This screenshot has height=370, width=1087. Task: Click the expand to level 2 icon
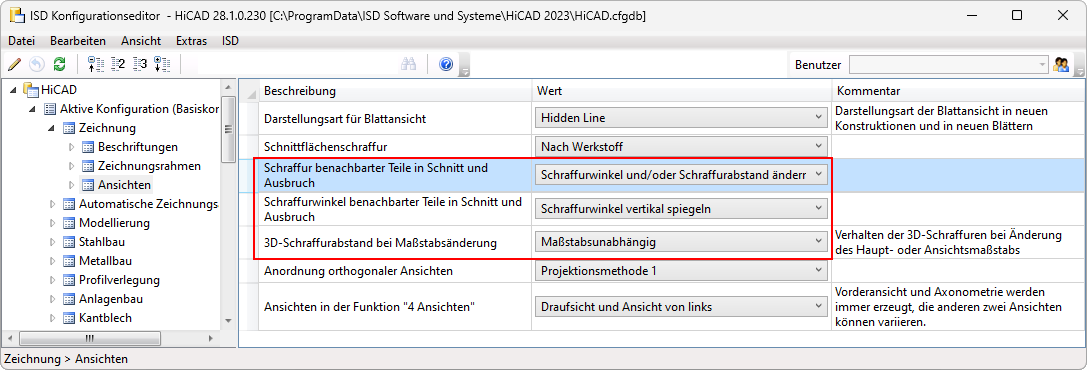(118, 64)
